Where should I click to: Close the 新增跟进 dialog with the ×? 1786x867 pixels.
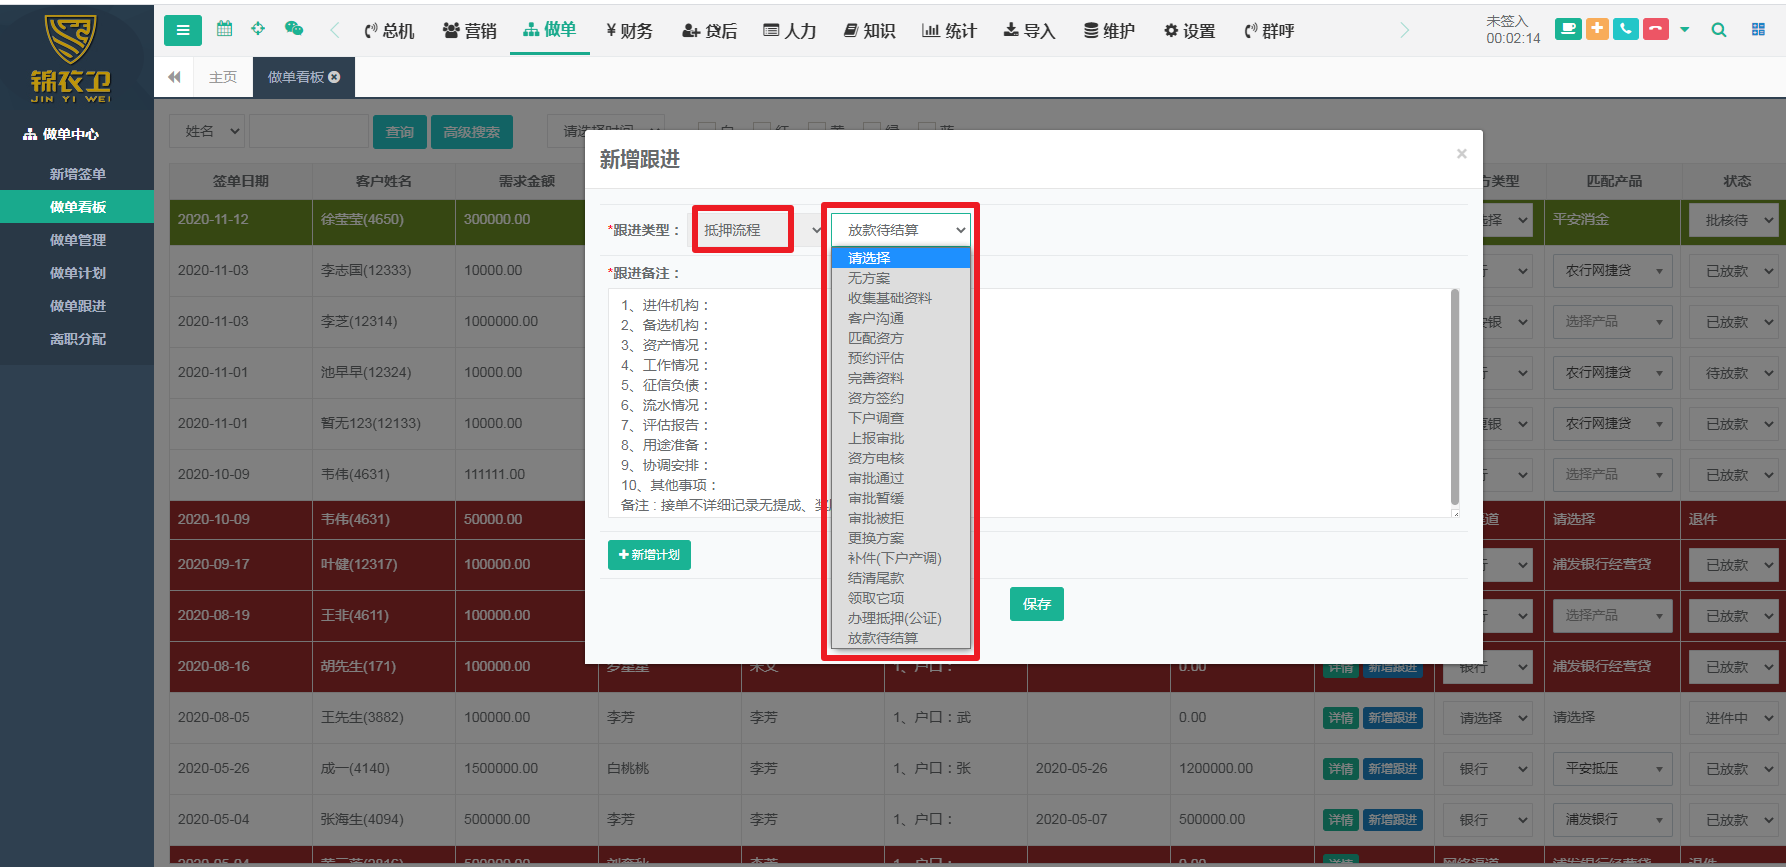pyautogui.click(x=1462, y=154)
